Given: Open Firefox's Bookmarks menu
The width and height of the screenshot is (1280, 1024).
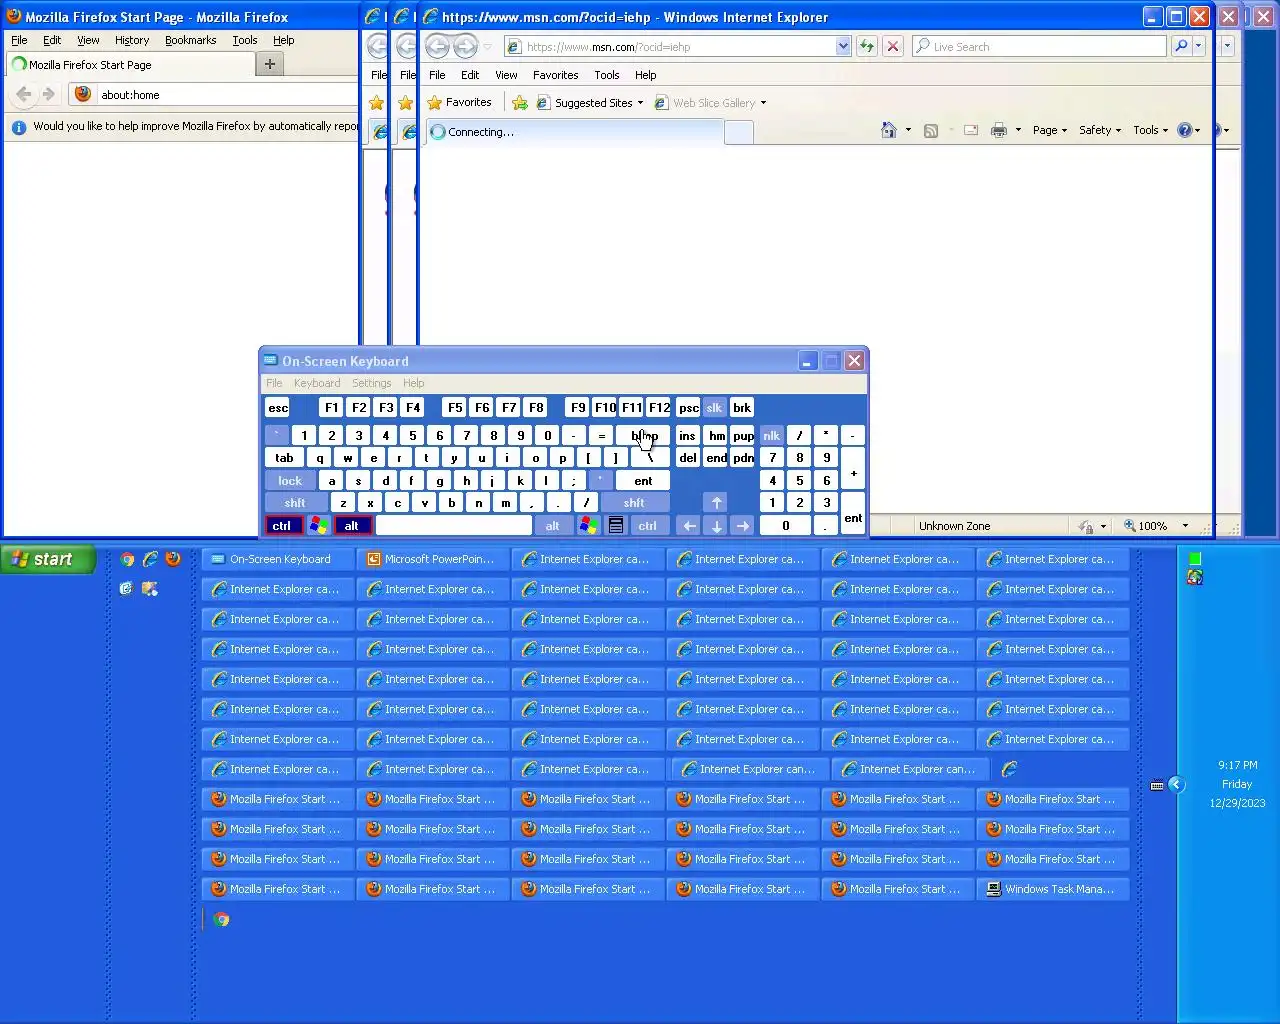Looking at the screenshot, I should point(190,40).
